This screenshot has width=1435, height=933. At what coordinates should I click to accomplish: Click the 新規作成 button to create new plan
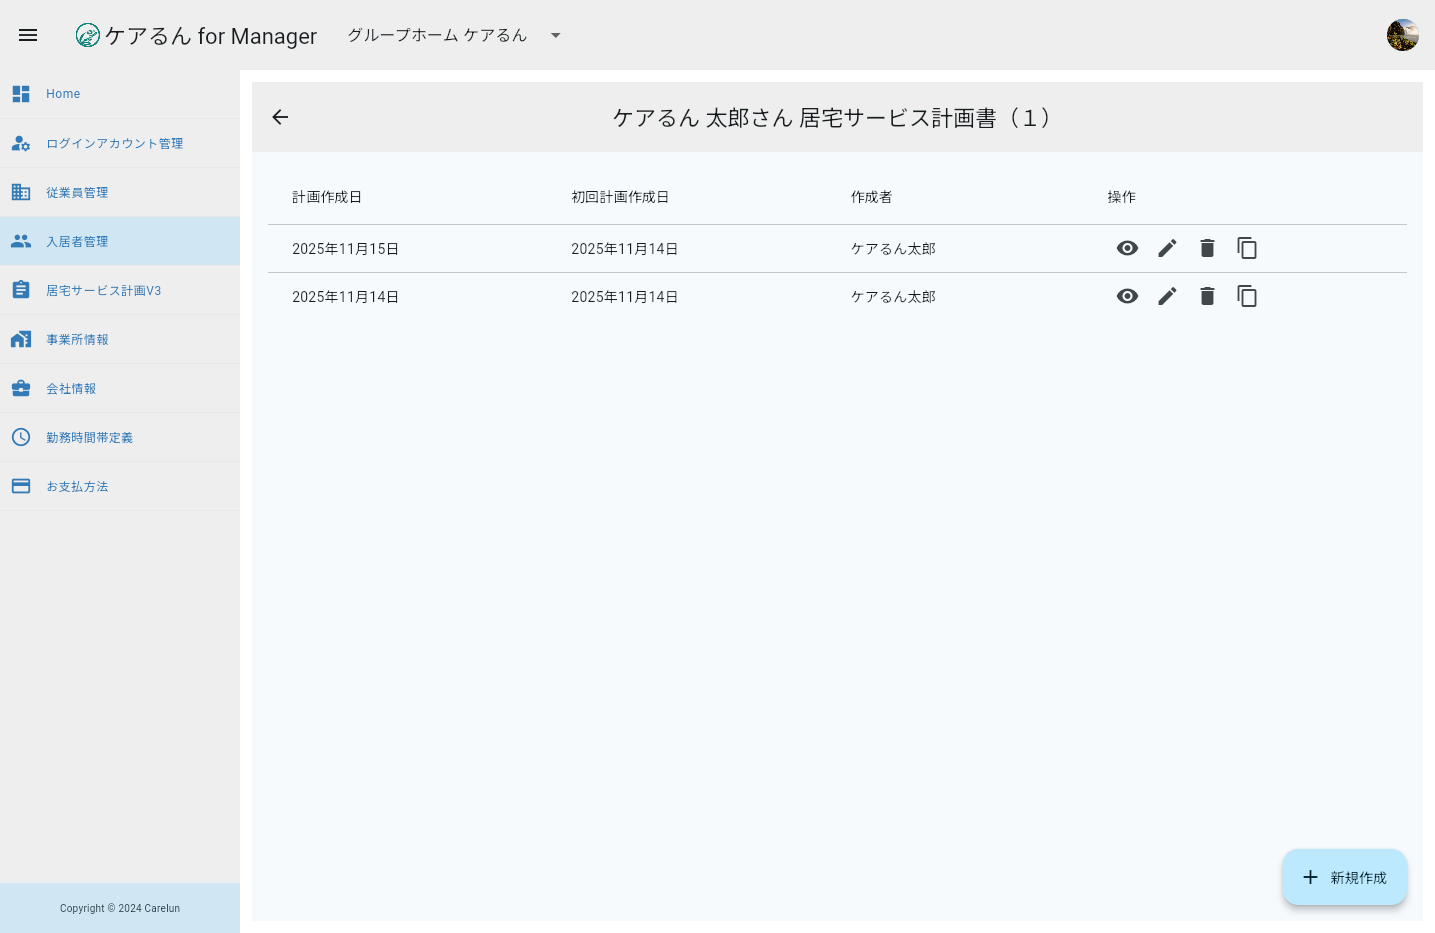coord(1344,877)
